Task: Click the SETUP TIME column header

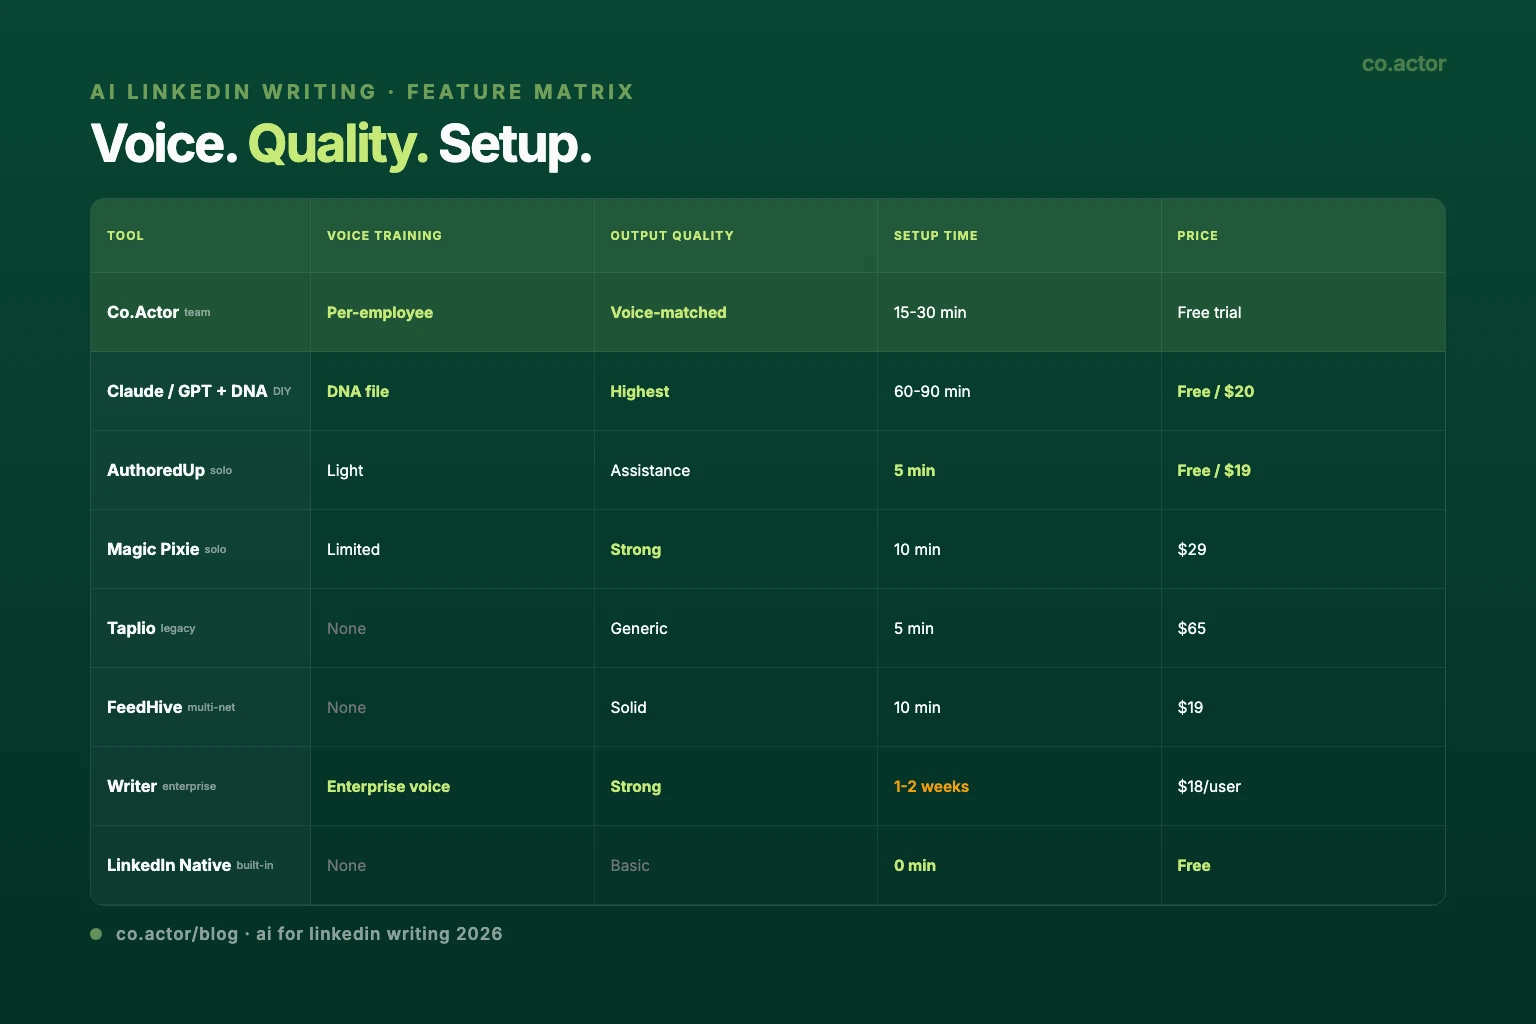Action: pos(936,236)
